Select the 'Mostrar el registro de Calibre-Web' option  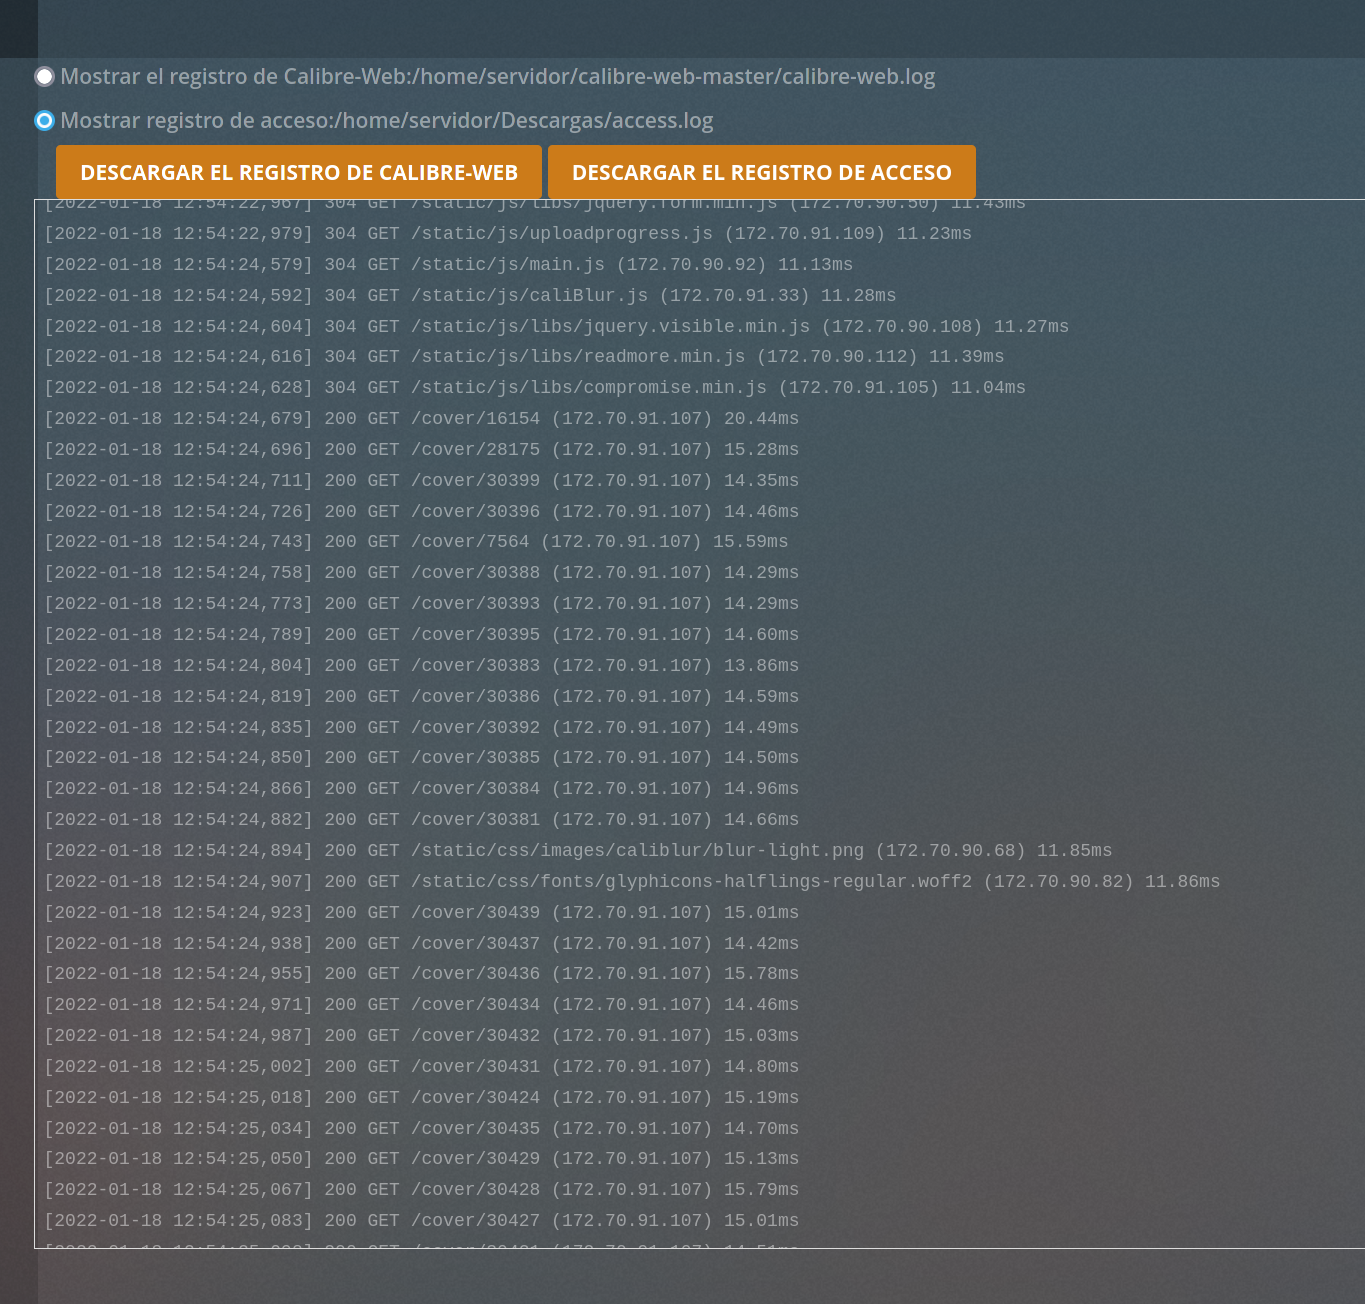(44, 77)
